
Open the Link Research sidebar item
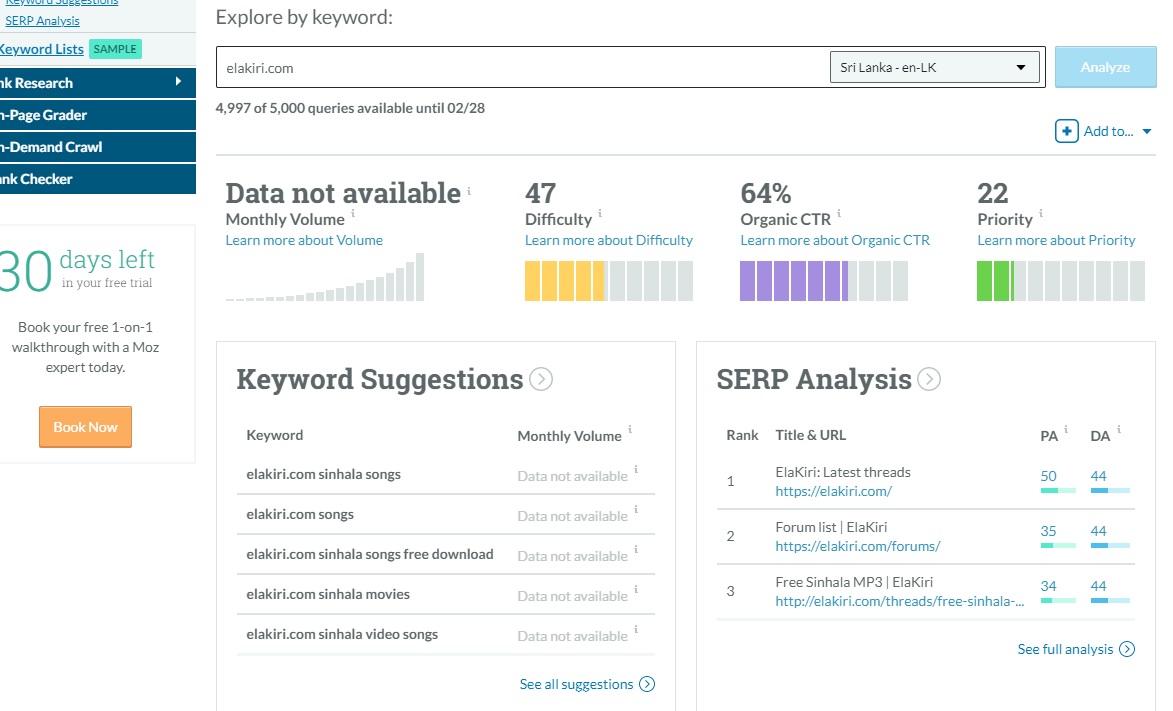pos(97,83)
